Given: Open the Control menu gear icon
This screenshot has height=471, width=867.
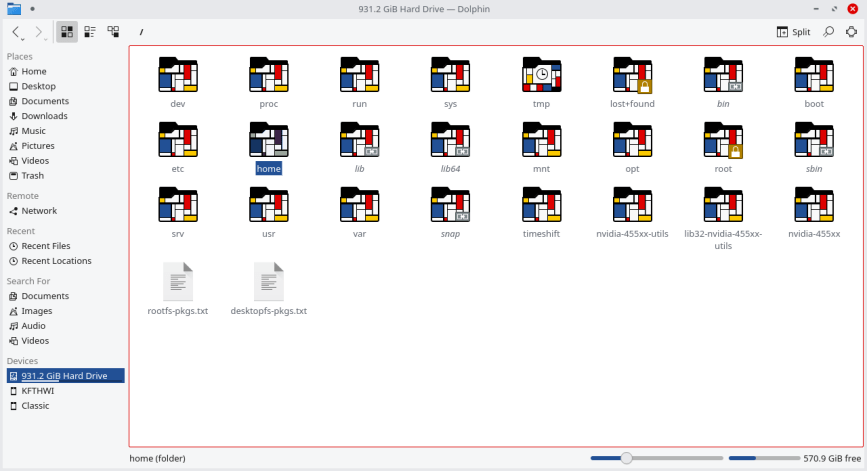Looking at the screenshot, I should (852, 32).
